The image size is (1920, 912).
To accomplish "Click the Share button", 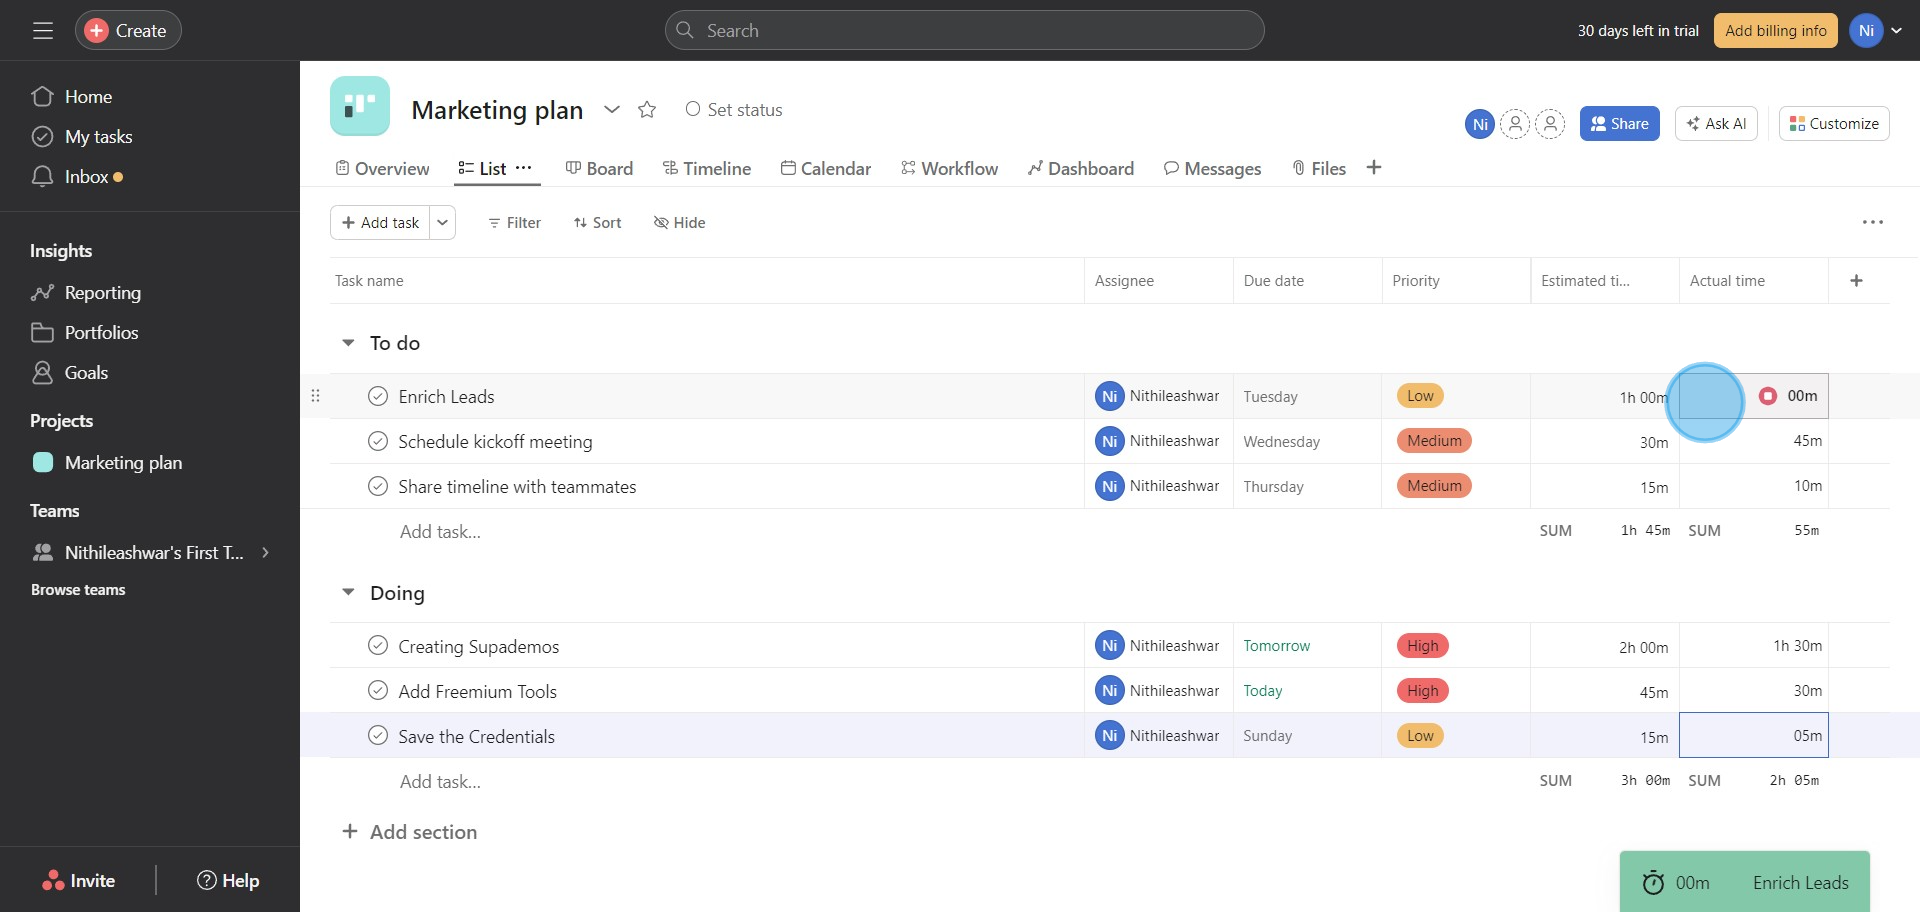I will point(1620,124).
